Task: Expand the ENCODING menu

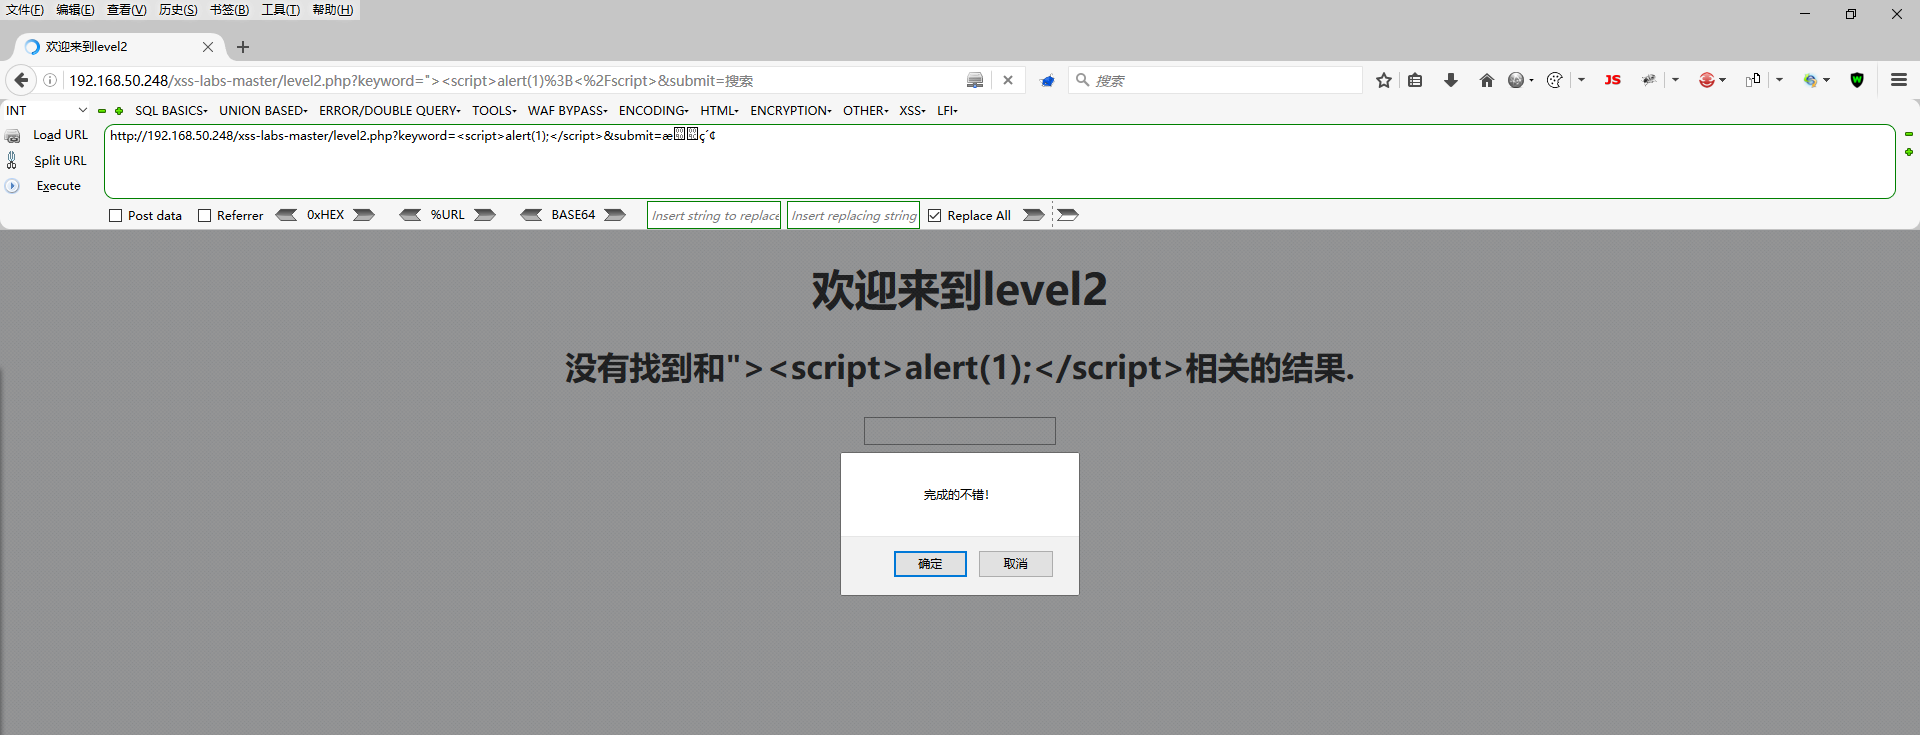Action: pyautogui.click(x=654, y=111)
